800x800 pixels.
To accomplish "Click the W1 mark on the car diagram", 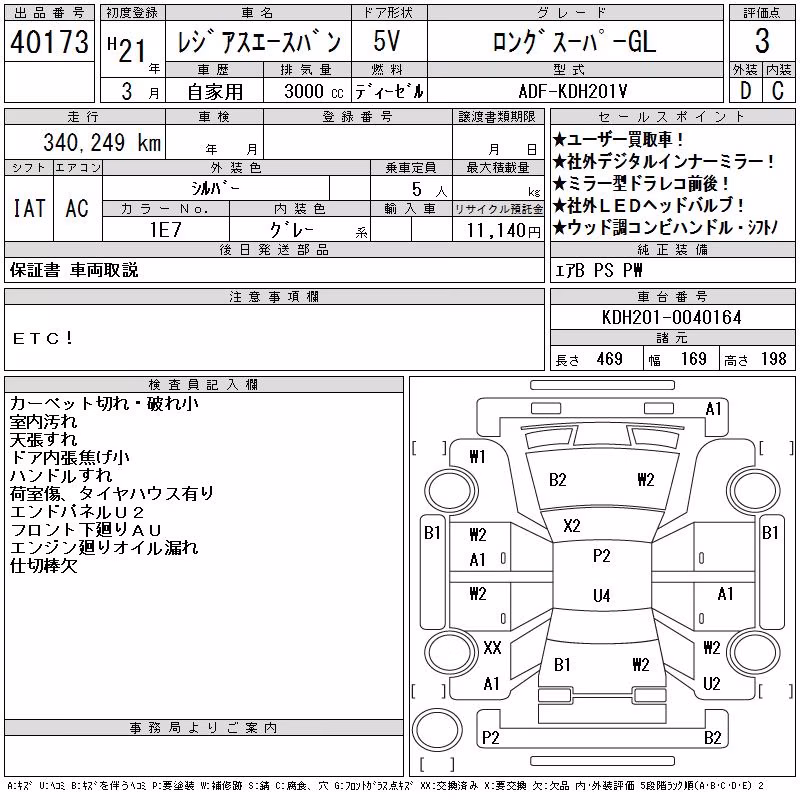I will tap(477, 456).
